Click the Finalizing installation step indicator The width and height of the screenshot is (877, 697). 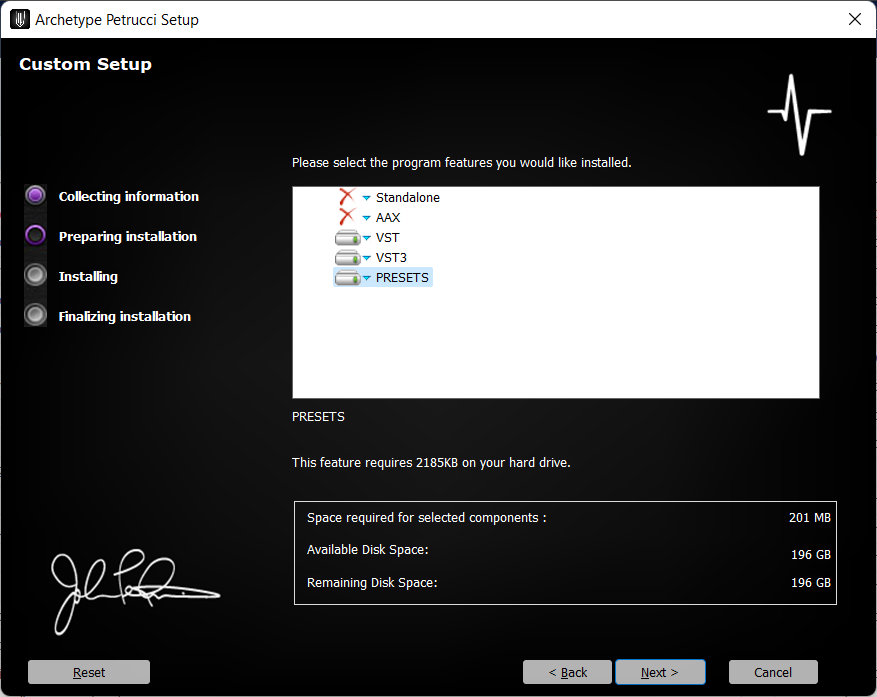click(35, 315)
